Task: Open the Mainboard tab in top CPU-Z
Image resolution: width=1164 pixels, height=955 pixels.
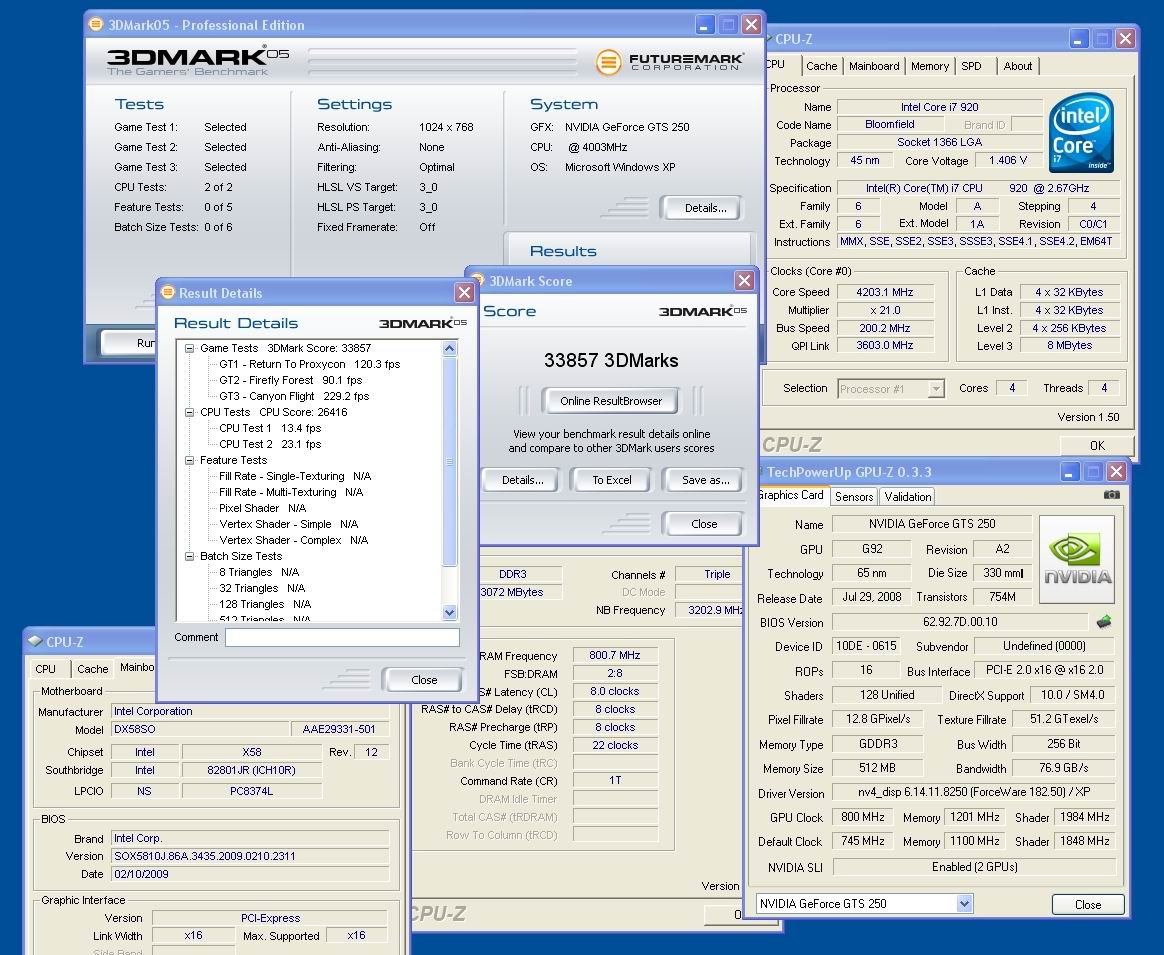Action: point(874,66)
